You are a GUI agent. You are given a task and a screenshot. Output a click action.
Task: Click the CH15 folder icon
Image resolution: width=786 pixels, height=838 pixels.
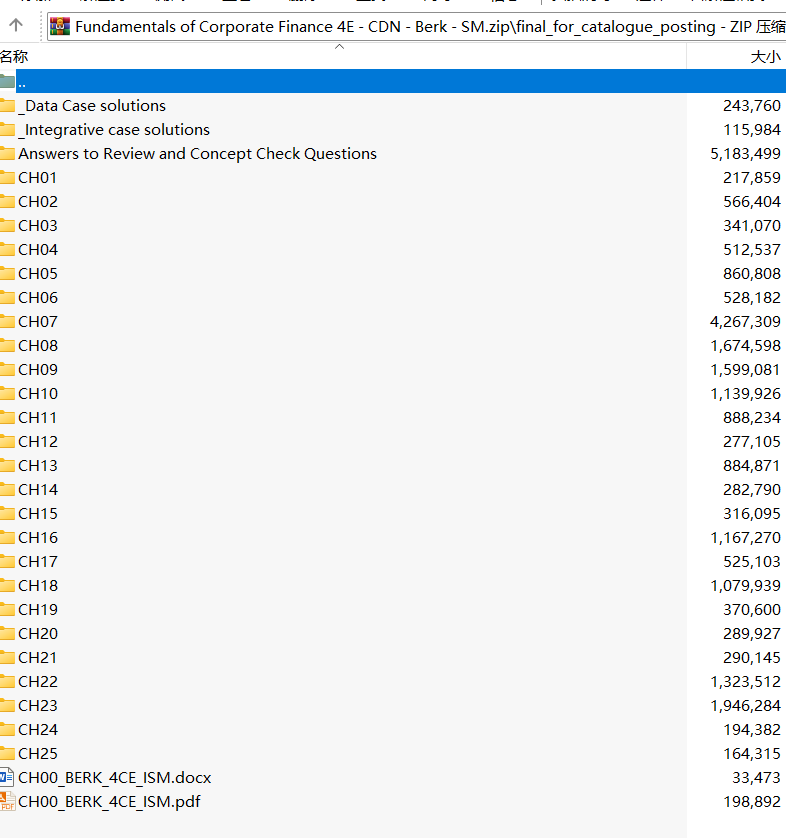pyautogui.click(x=7, y=514)
